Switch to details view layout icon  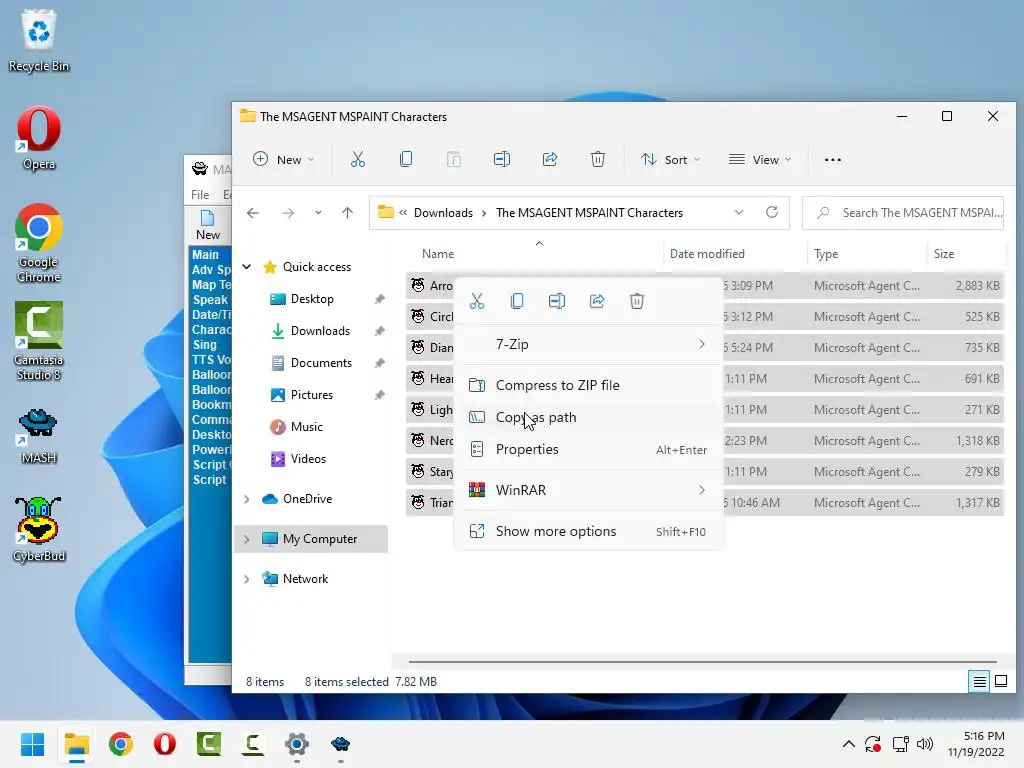980,682
